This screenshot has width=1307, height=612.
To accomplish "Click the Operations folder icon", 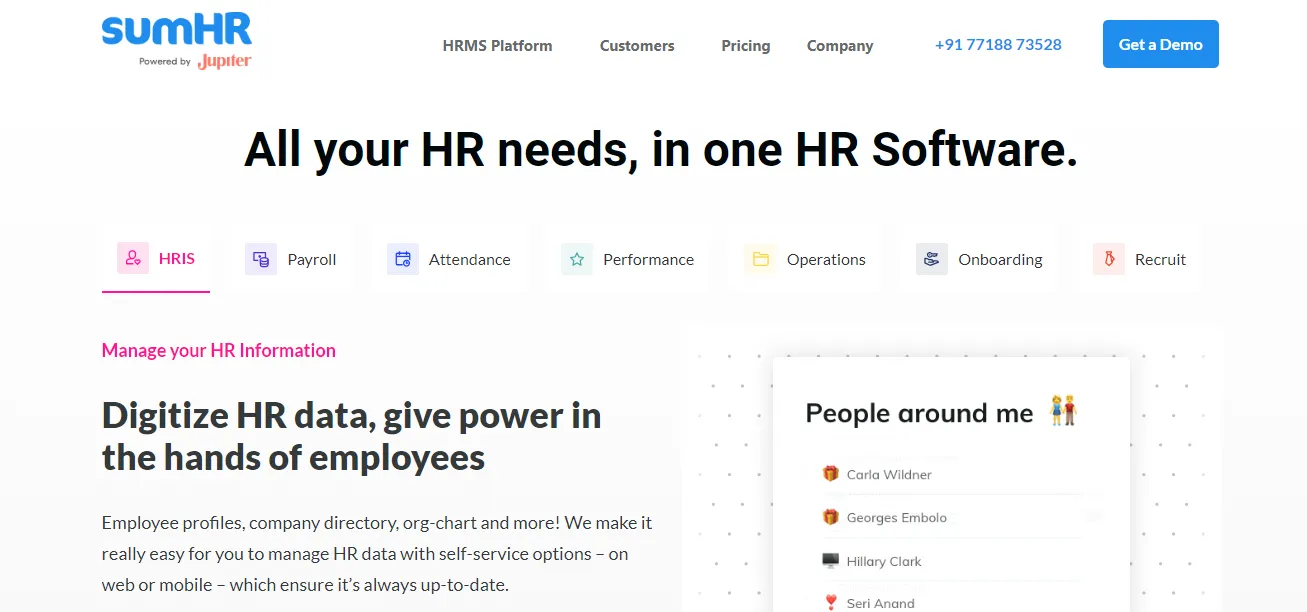I will (x=761, y=259).
